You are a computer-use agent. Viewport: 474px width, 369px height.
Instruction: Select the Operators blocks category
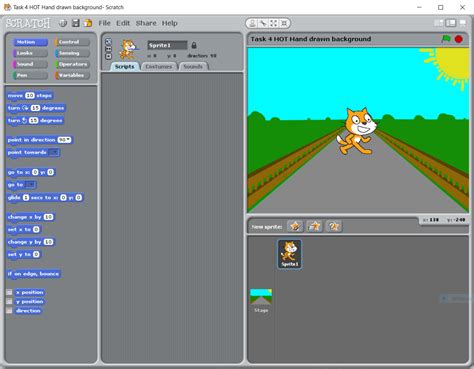coord(72,64)
